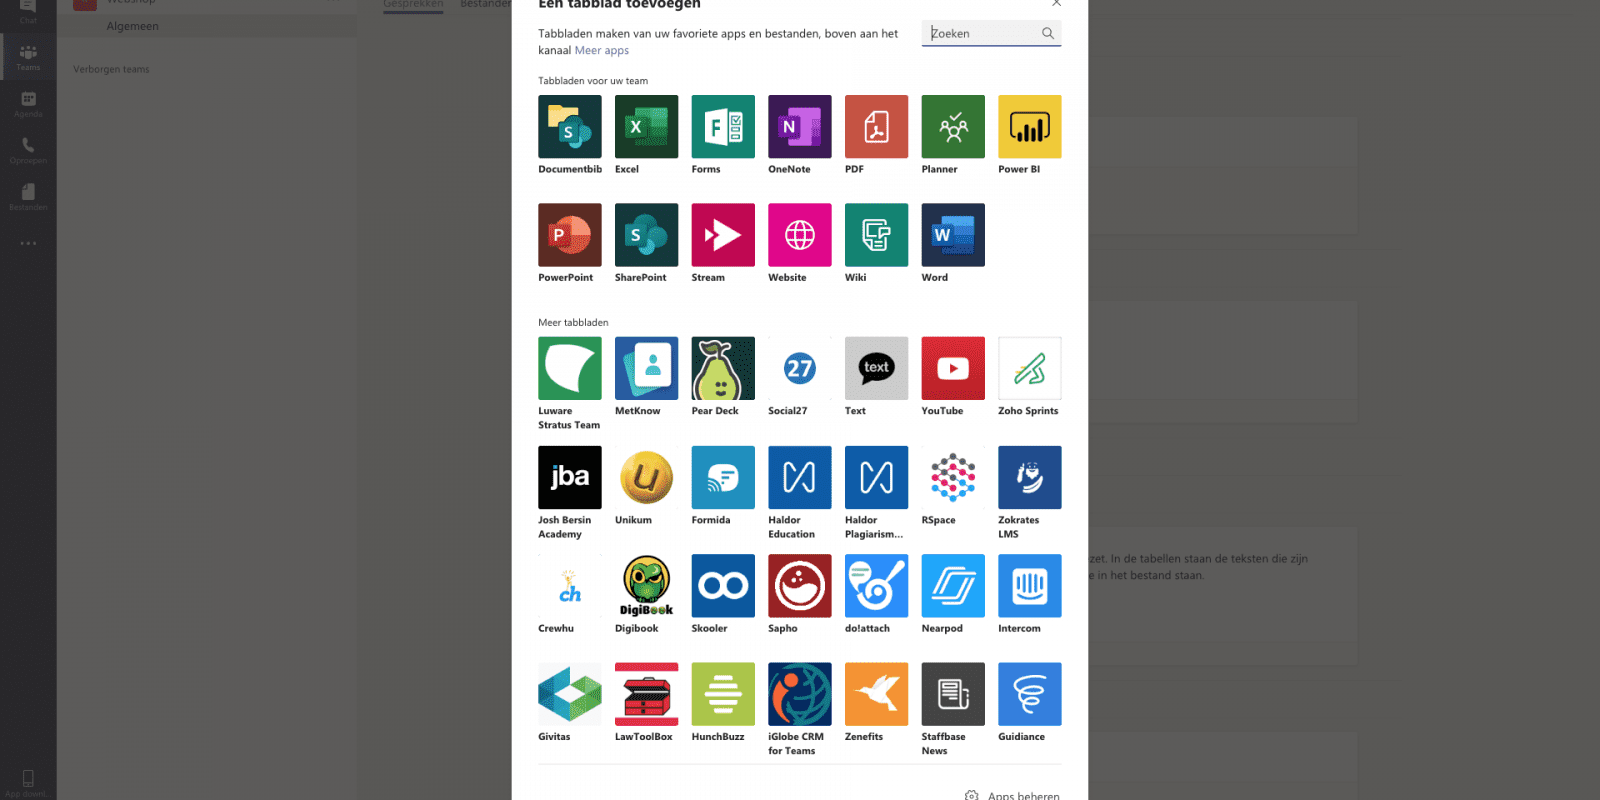Open the MetKnow app tile

click(646, 368)
